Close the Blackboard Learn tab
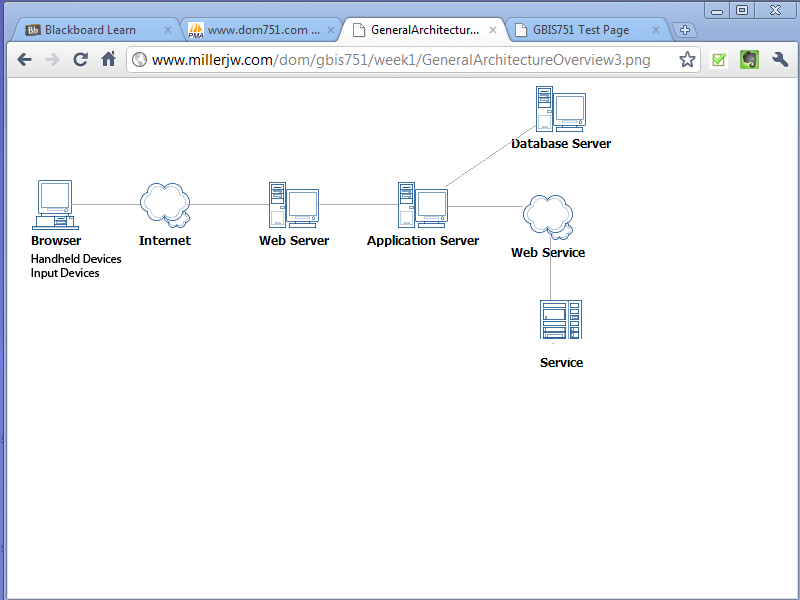Viewport: 800px width, 600px height. [x=168, y=30]
